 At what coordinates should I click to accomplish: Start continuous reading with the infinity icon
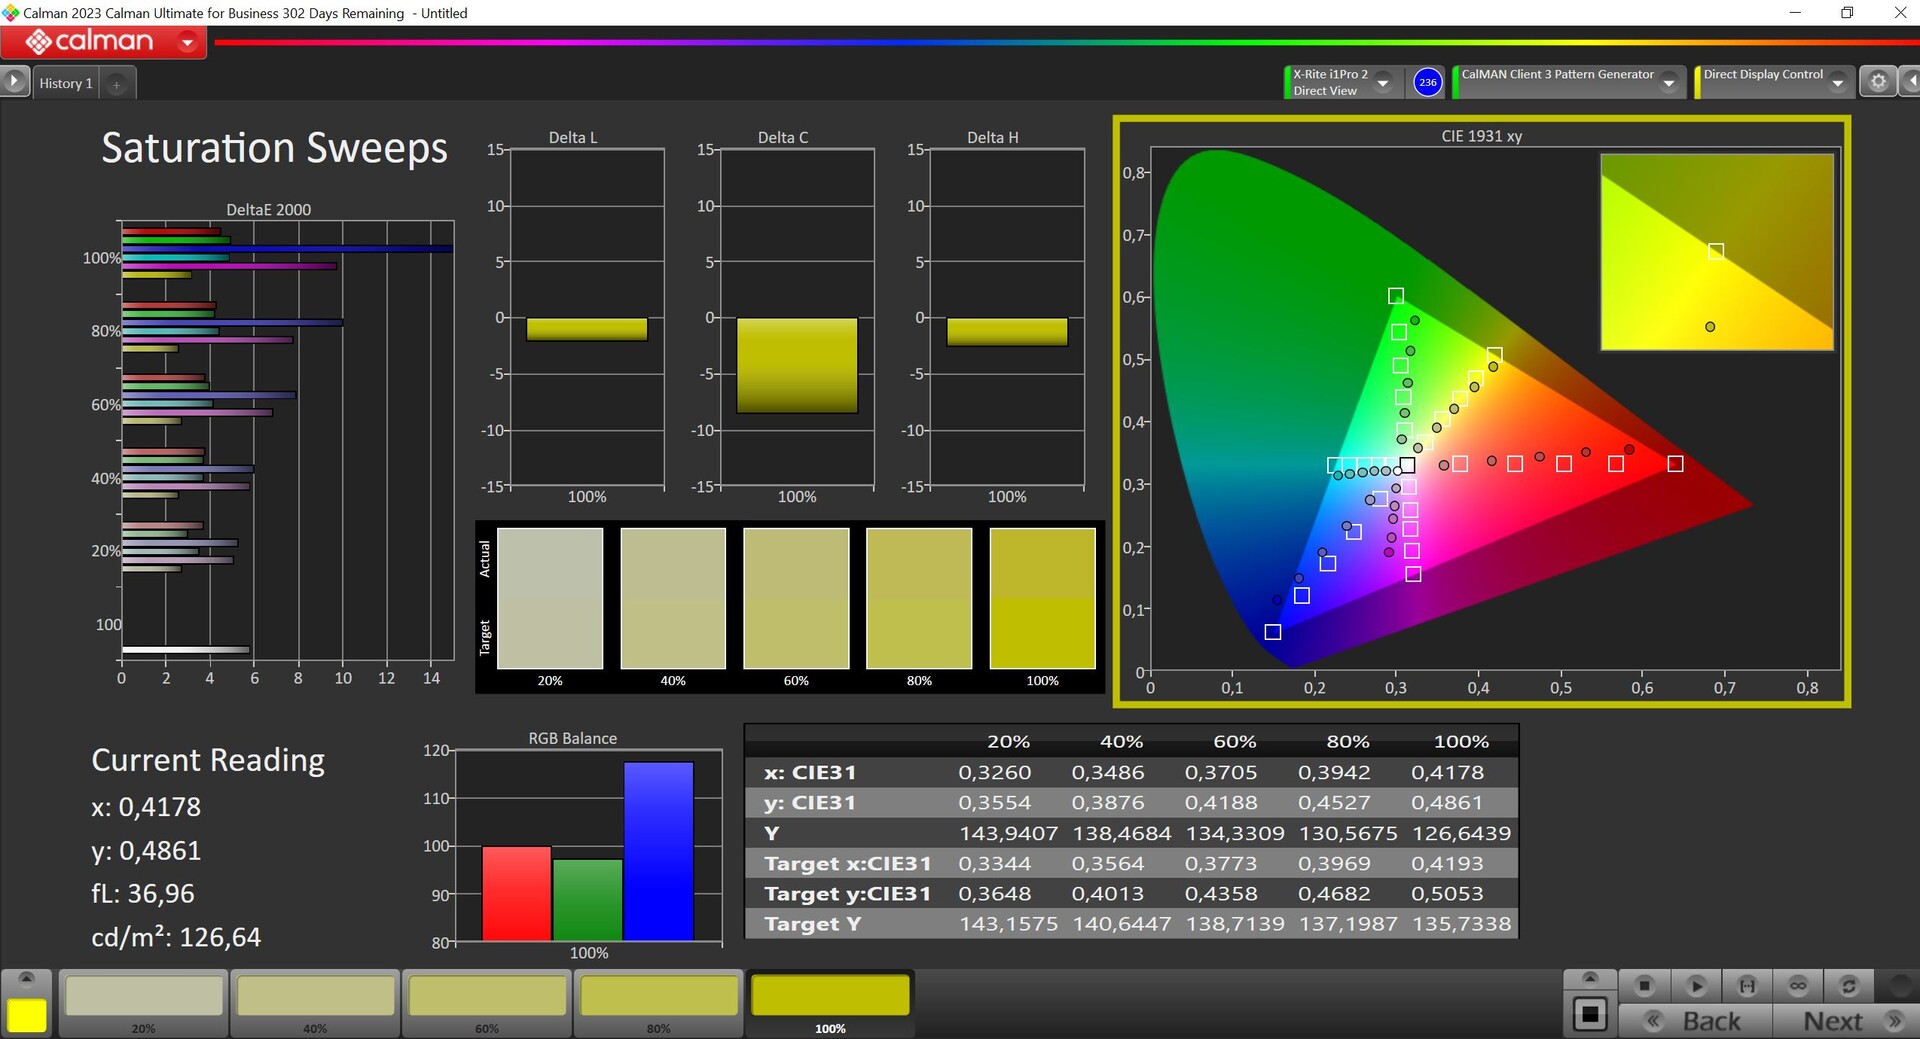[1798, 986]
